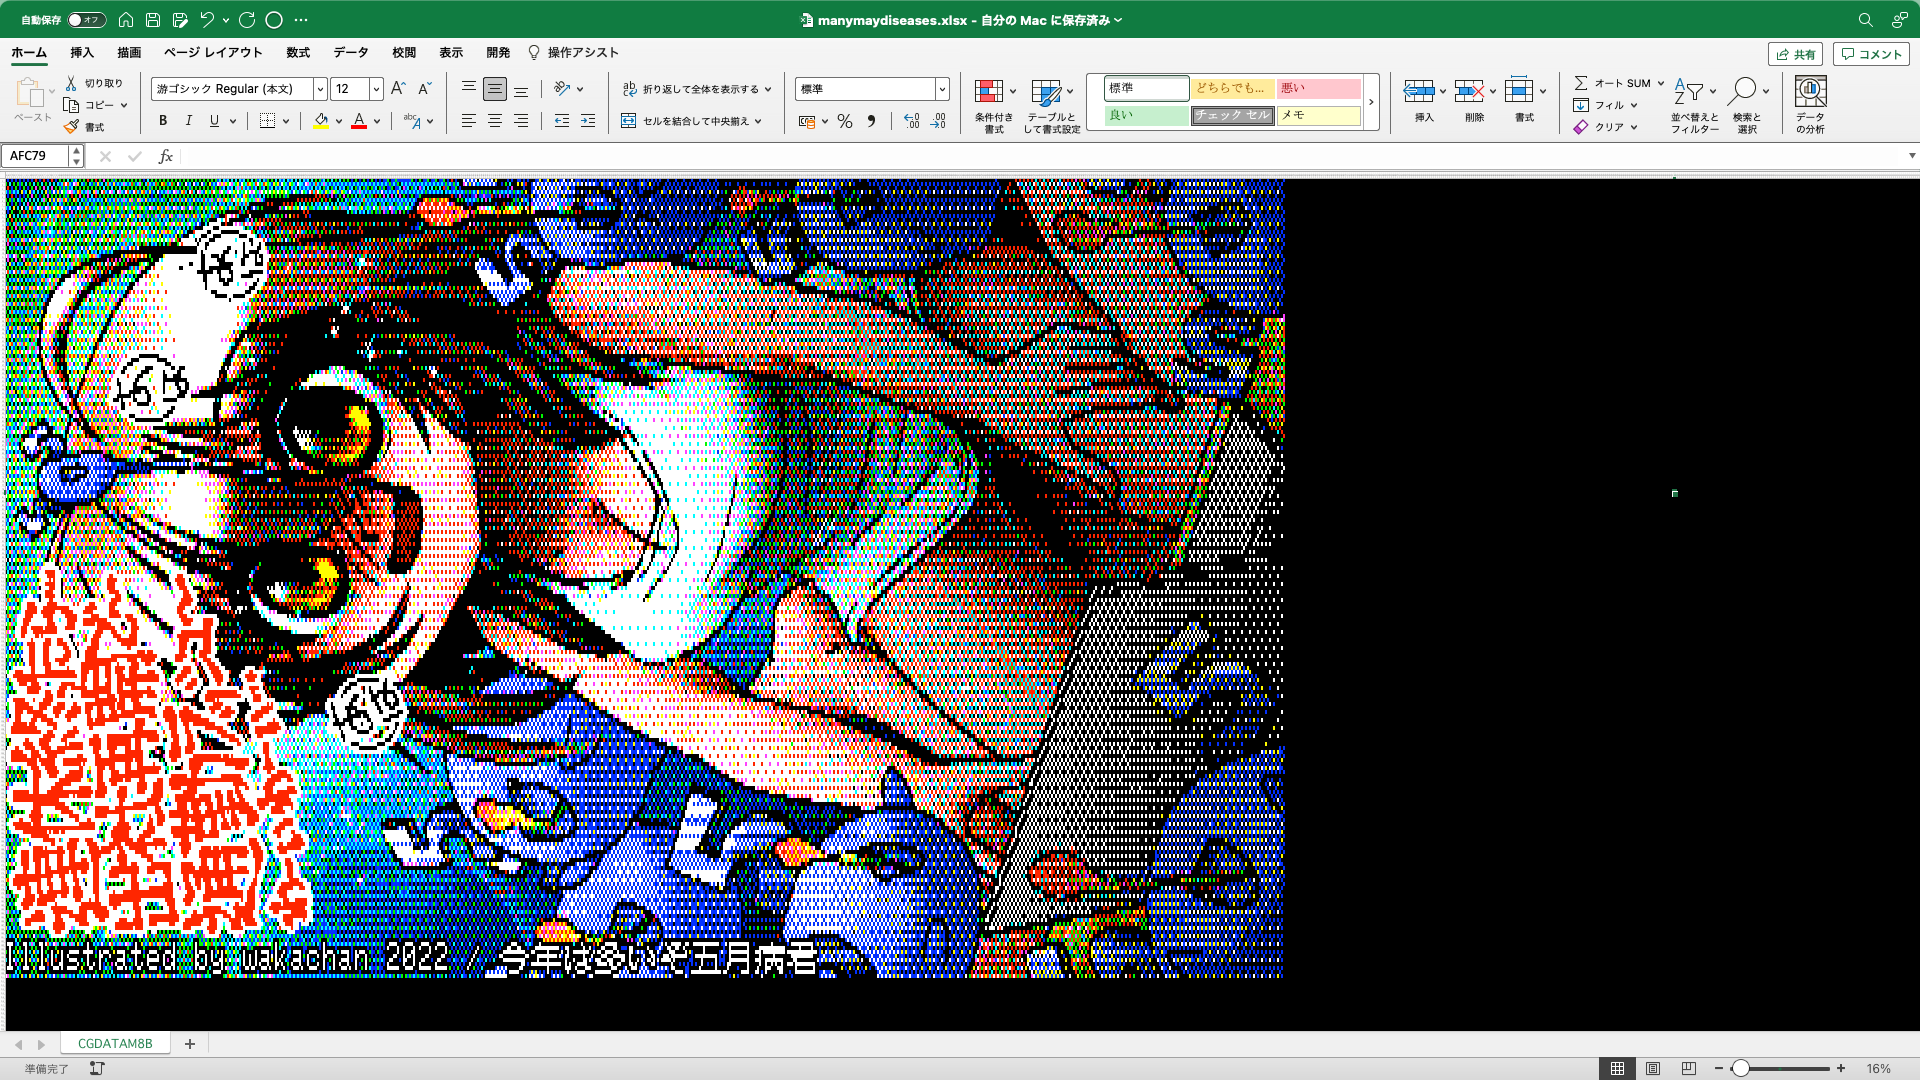Switch to Page Break Preview in status bar

click(x=1689, y=1069)
